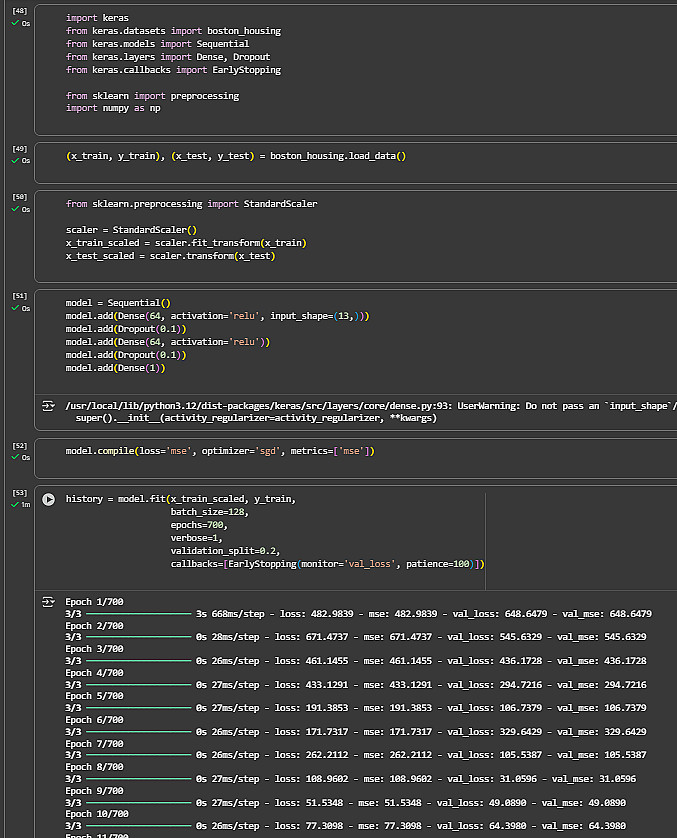Click the Epoch 1/700 progress bar

click(x=137, y=614)
